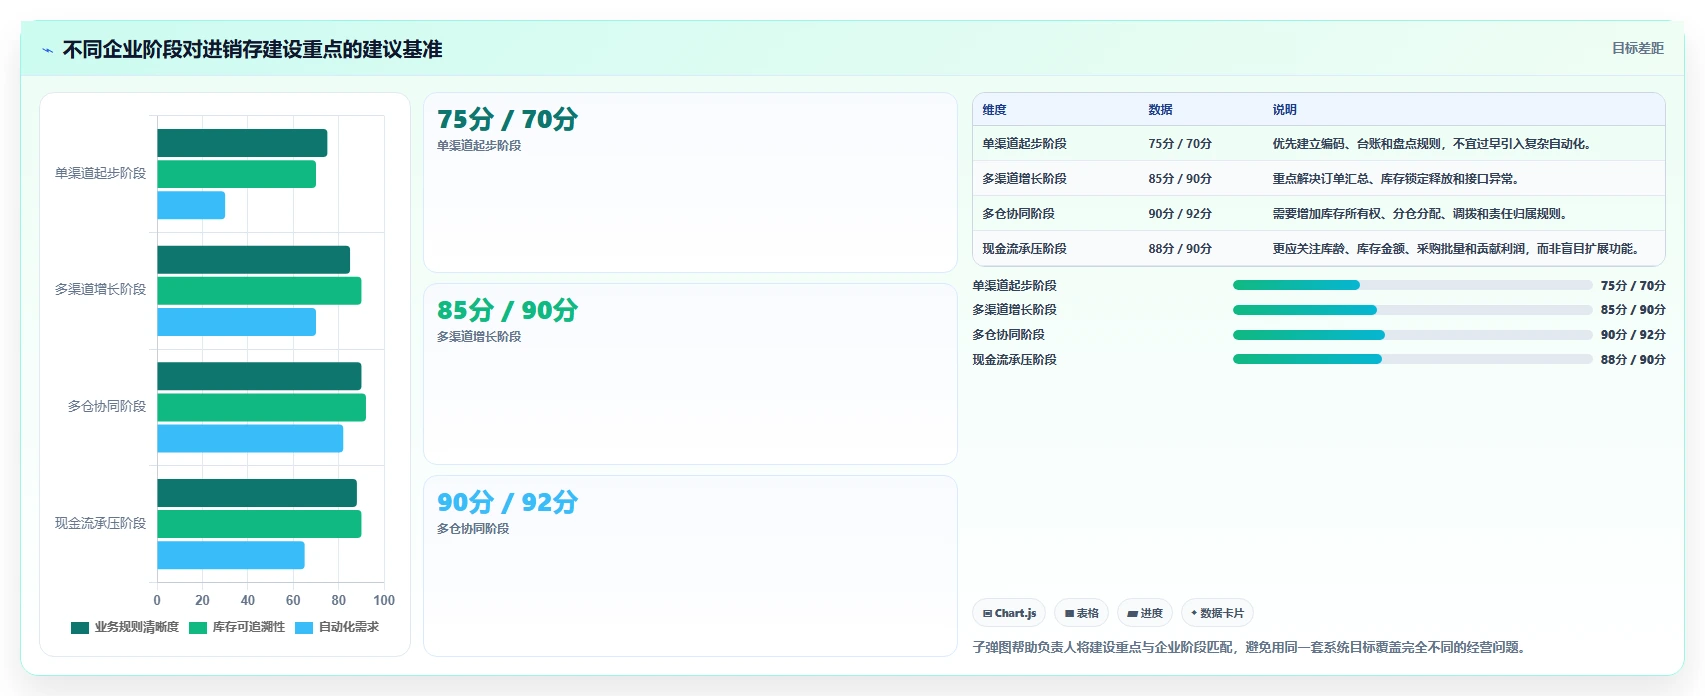Toggle the 库存可追溯性 legend swatch
Screen dimensions: 1705x696
point(198,628)
